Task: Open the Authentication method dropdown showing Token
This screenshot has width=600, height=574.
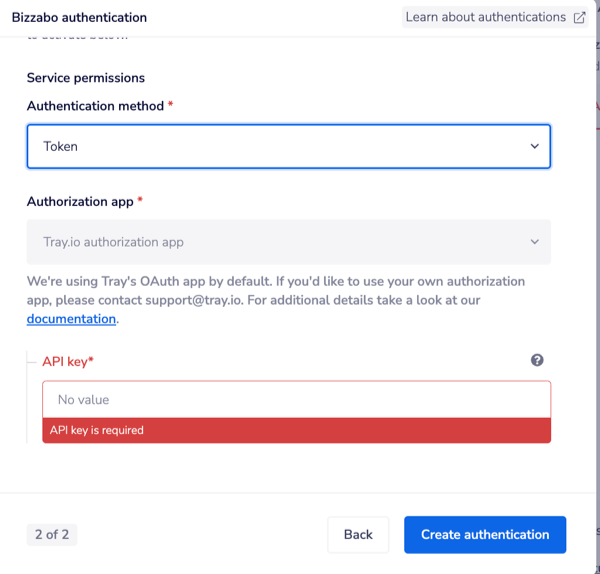Action: point(288,146)
